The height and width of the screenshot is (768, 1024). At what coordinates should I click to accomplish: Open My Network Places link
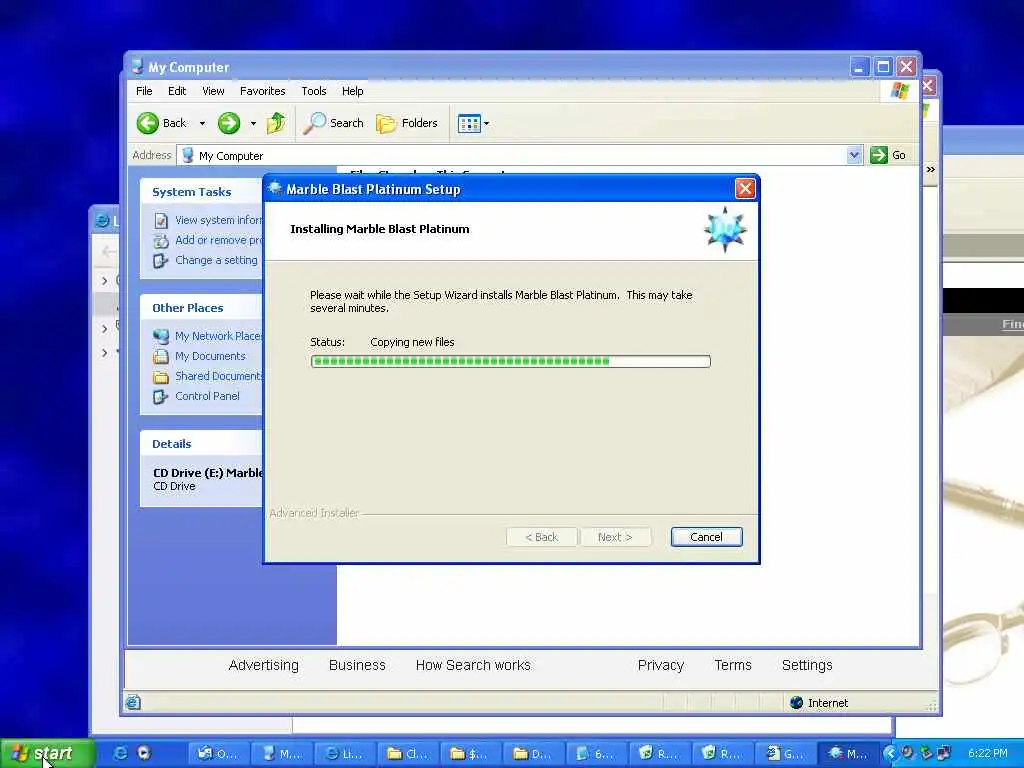[219, 336]
